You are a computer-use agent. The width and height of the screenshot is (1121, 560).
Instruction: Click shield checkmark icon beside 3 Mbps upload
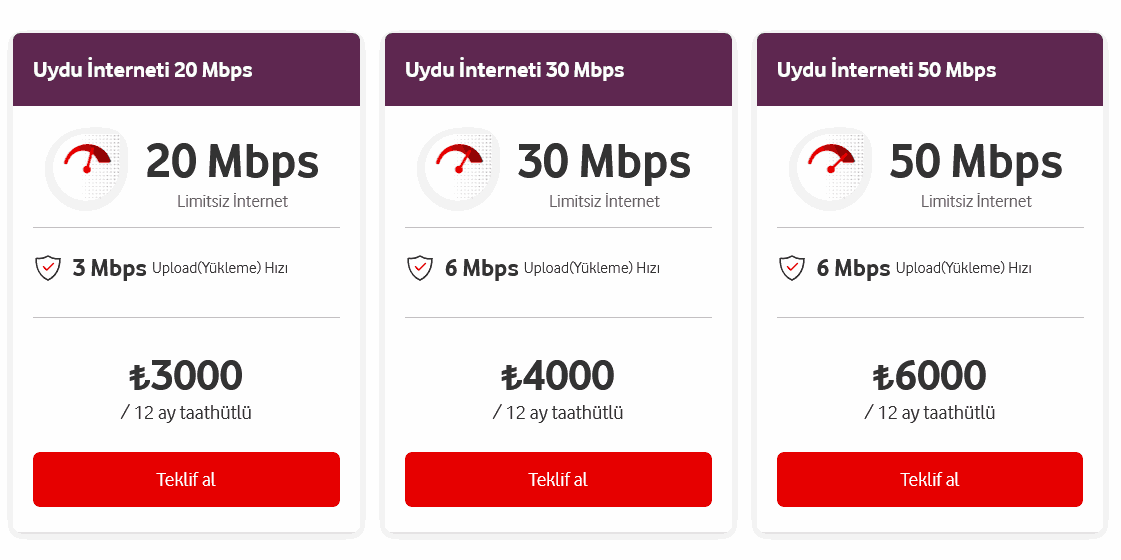coord(48,268)
